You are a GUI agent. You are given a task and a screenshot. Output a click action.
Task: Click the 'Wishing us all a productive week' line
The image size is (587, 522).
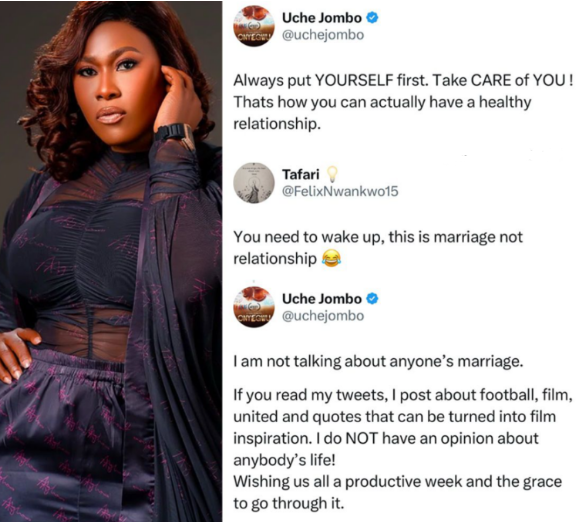(398, 492)
